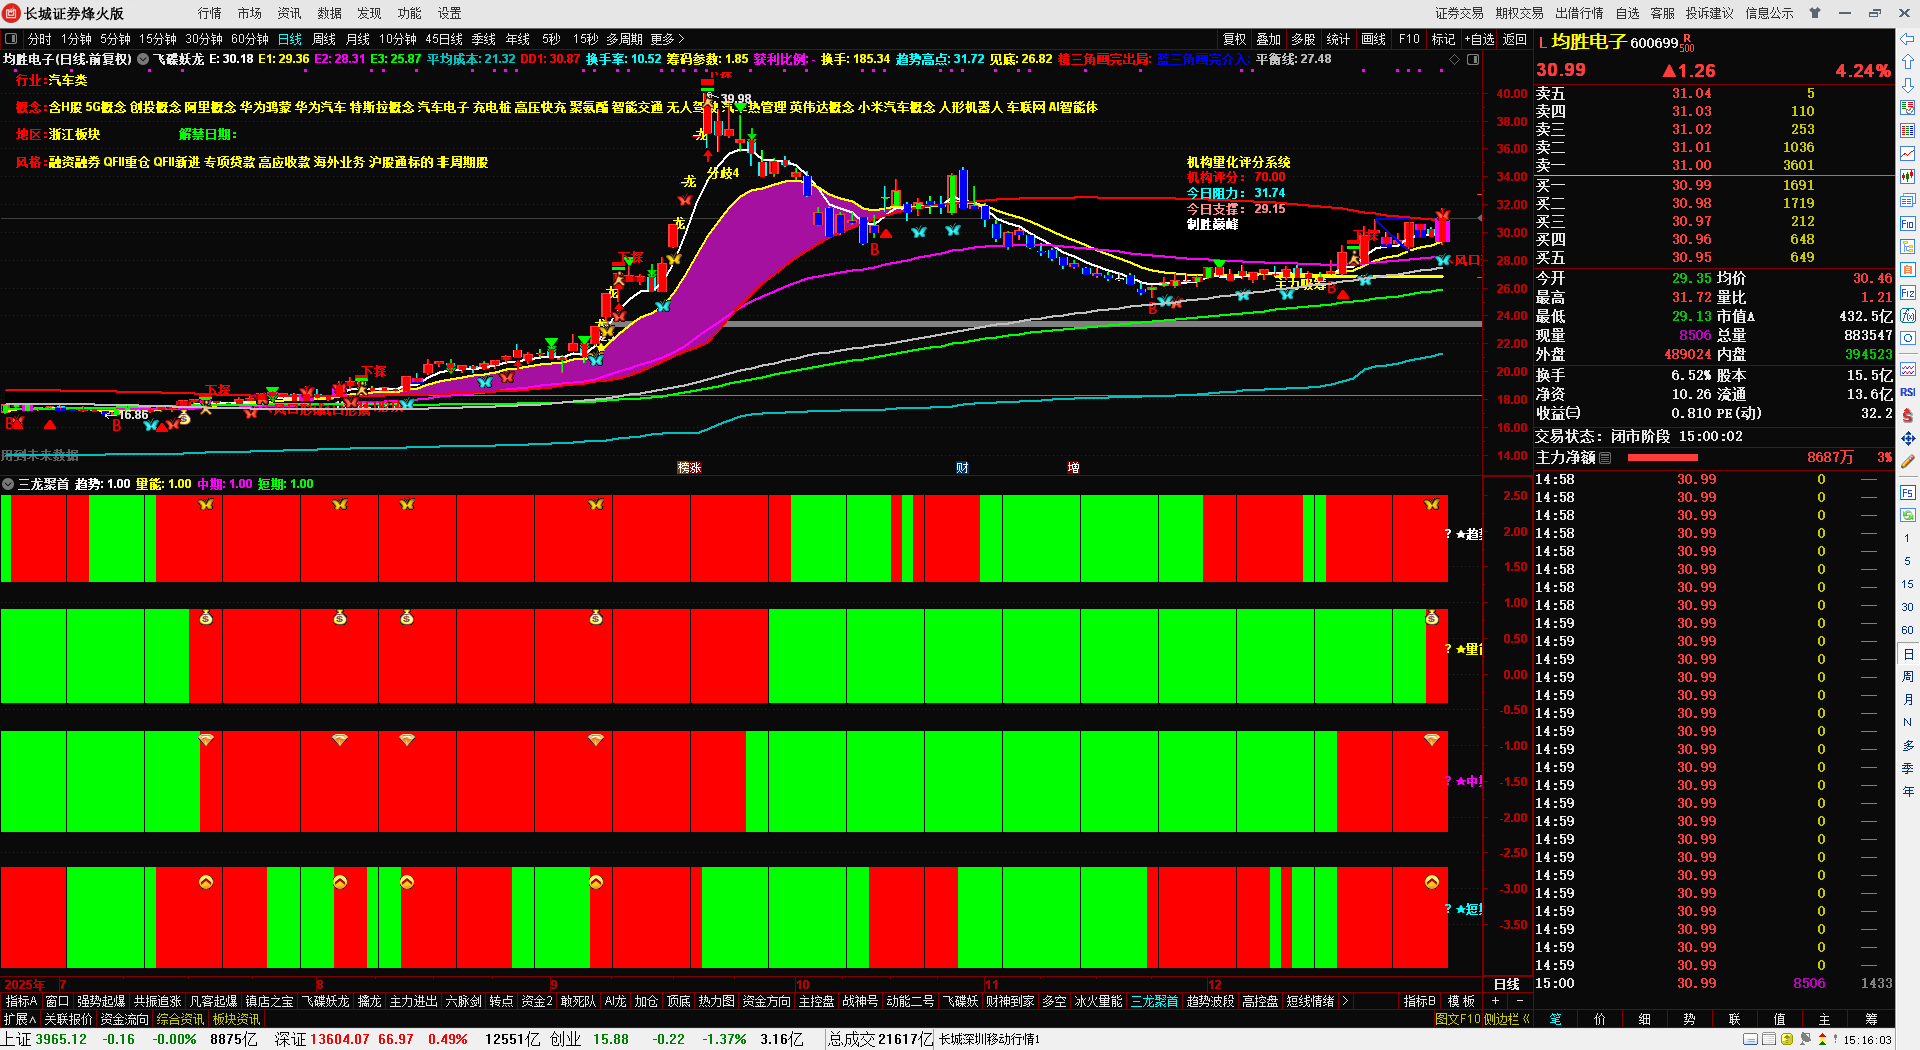Click the 返回 button

point(1515,39)
